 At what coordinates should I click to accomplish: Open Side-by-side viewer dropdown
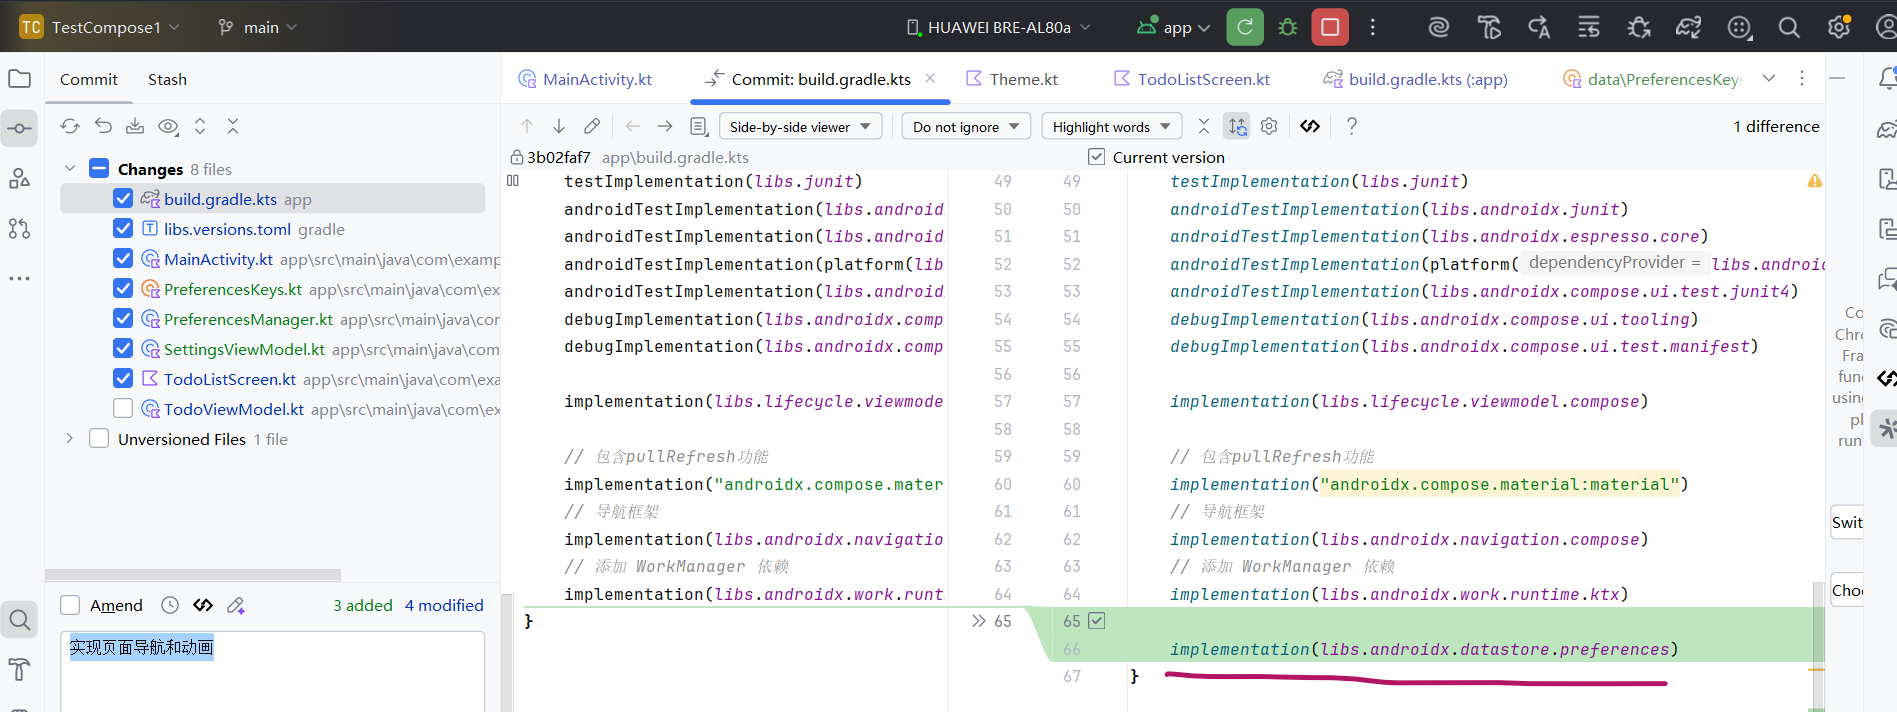pos(801,126)
